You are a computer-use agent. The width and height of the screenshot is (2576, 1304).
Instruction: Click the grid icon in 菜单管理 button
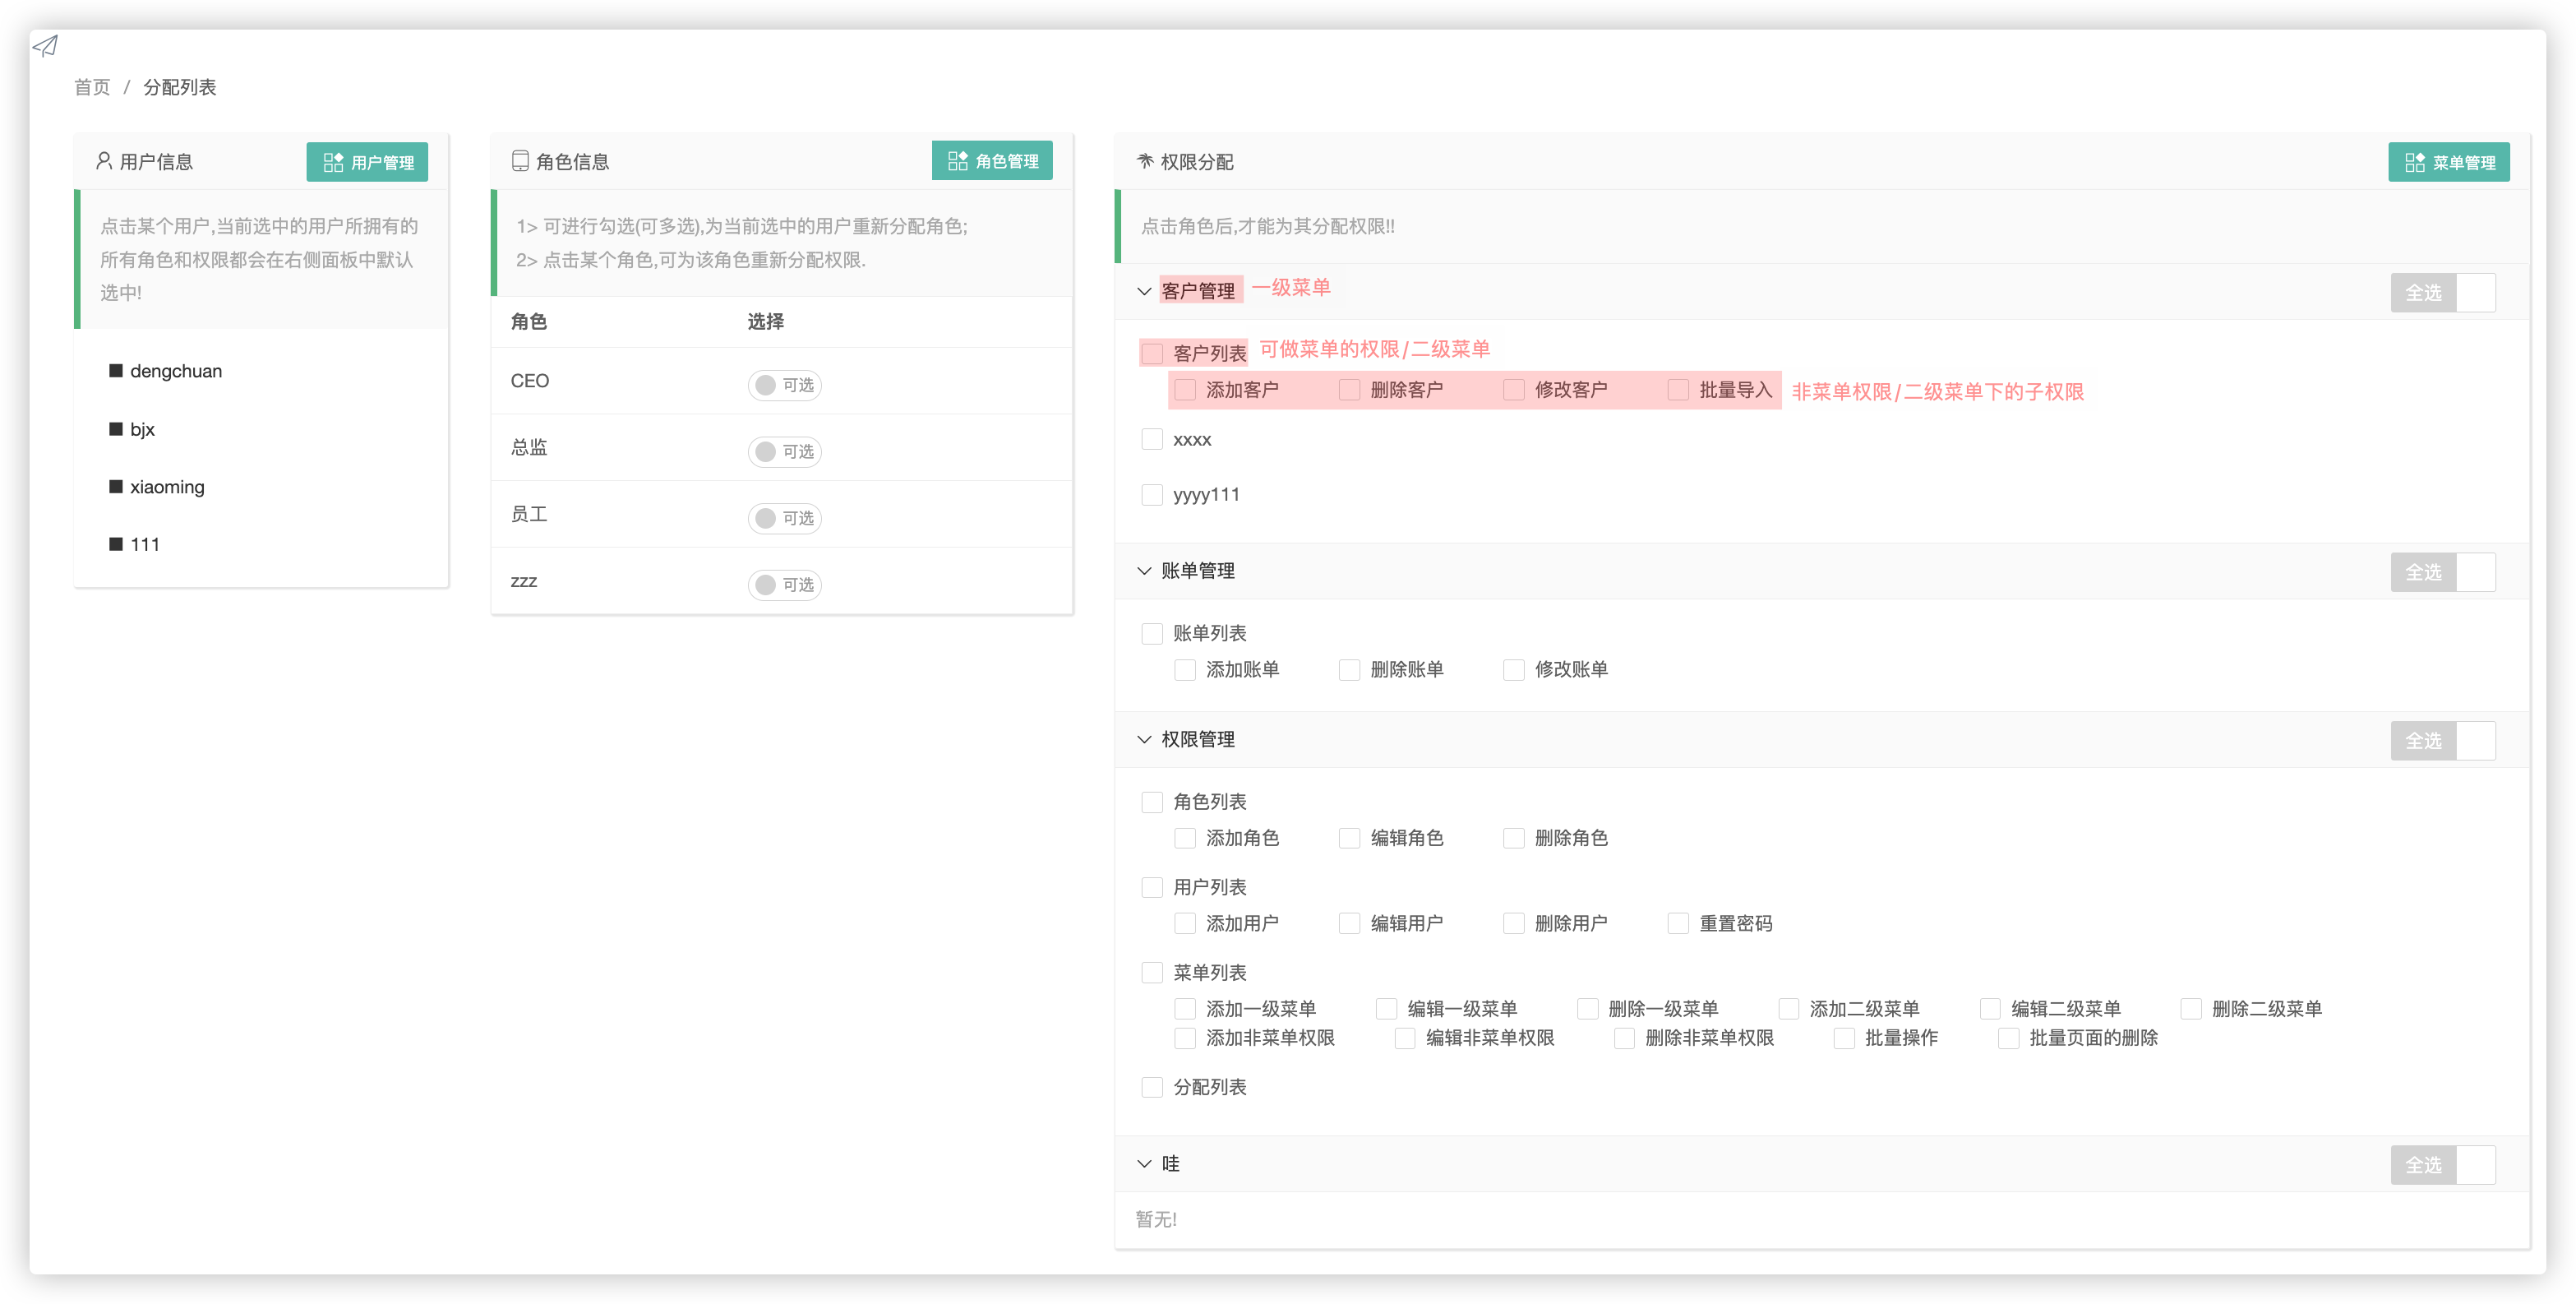click(x=2414, y=162)
